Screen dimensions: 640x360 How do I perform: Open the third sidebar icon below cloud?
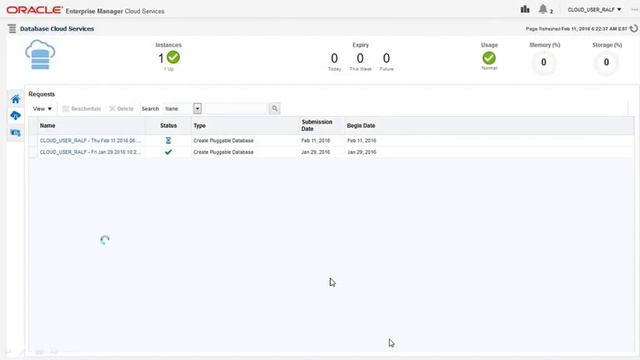pyautogui.click(x=16, y=133)
